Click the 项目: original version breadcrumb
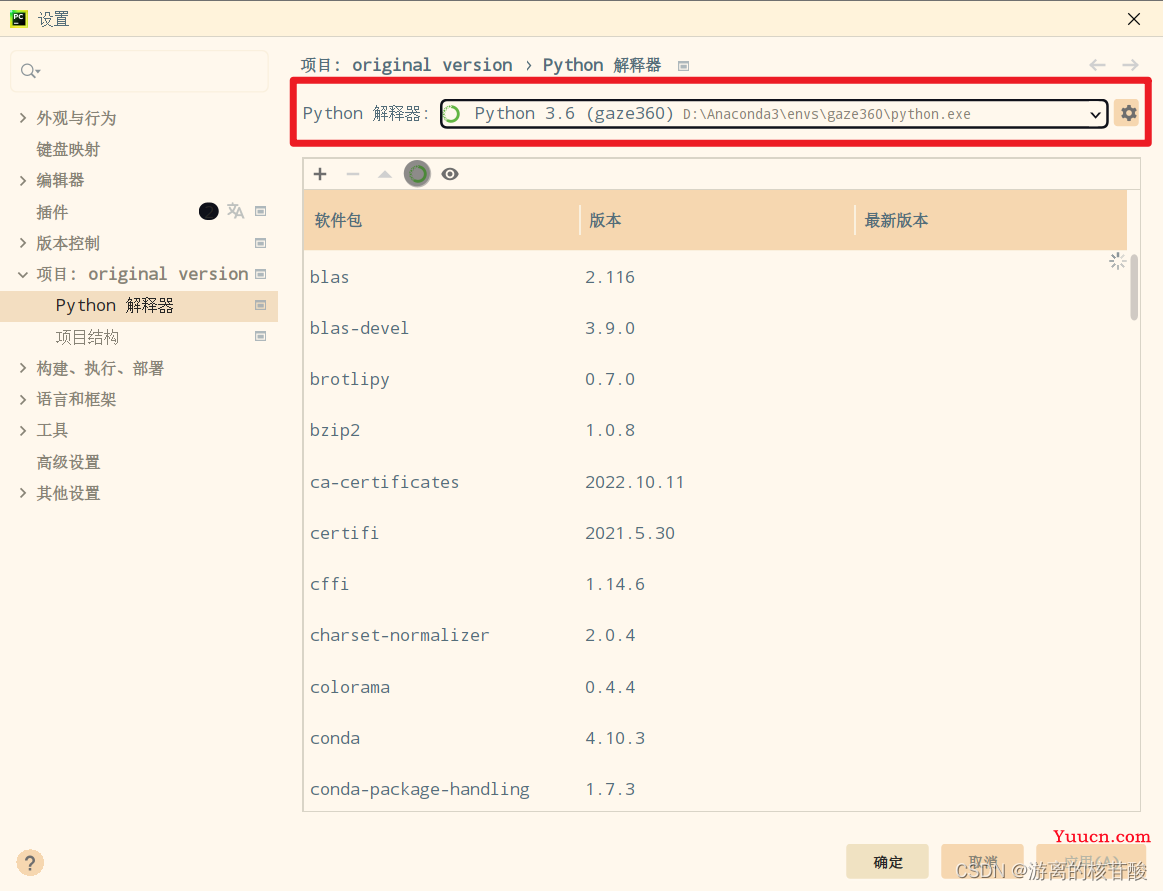Screen dimensions: 1163x891 point(406,65)
